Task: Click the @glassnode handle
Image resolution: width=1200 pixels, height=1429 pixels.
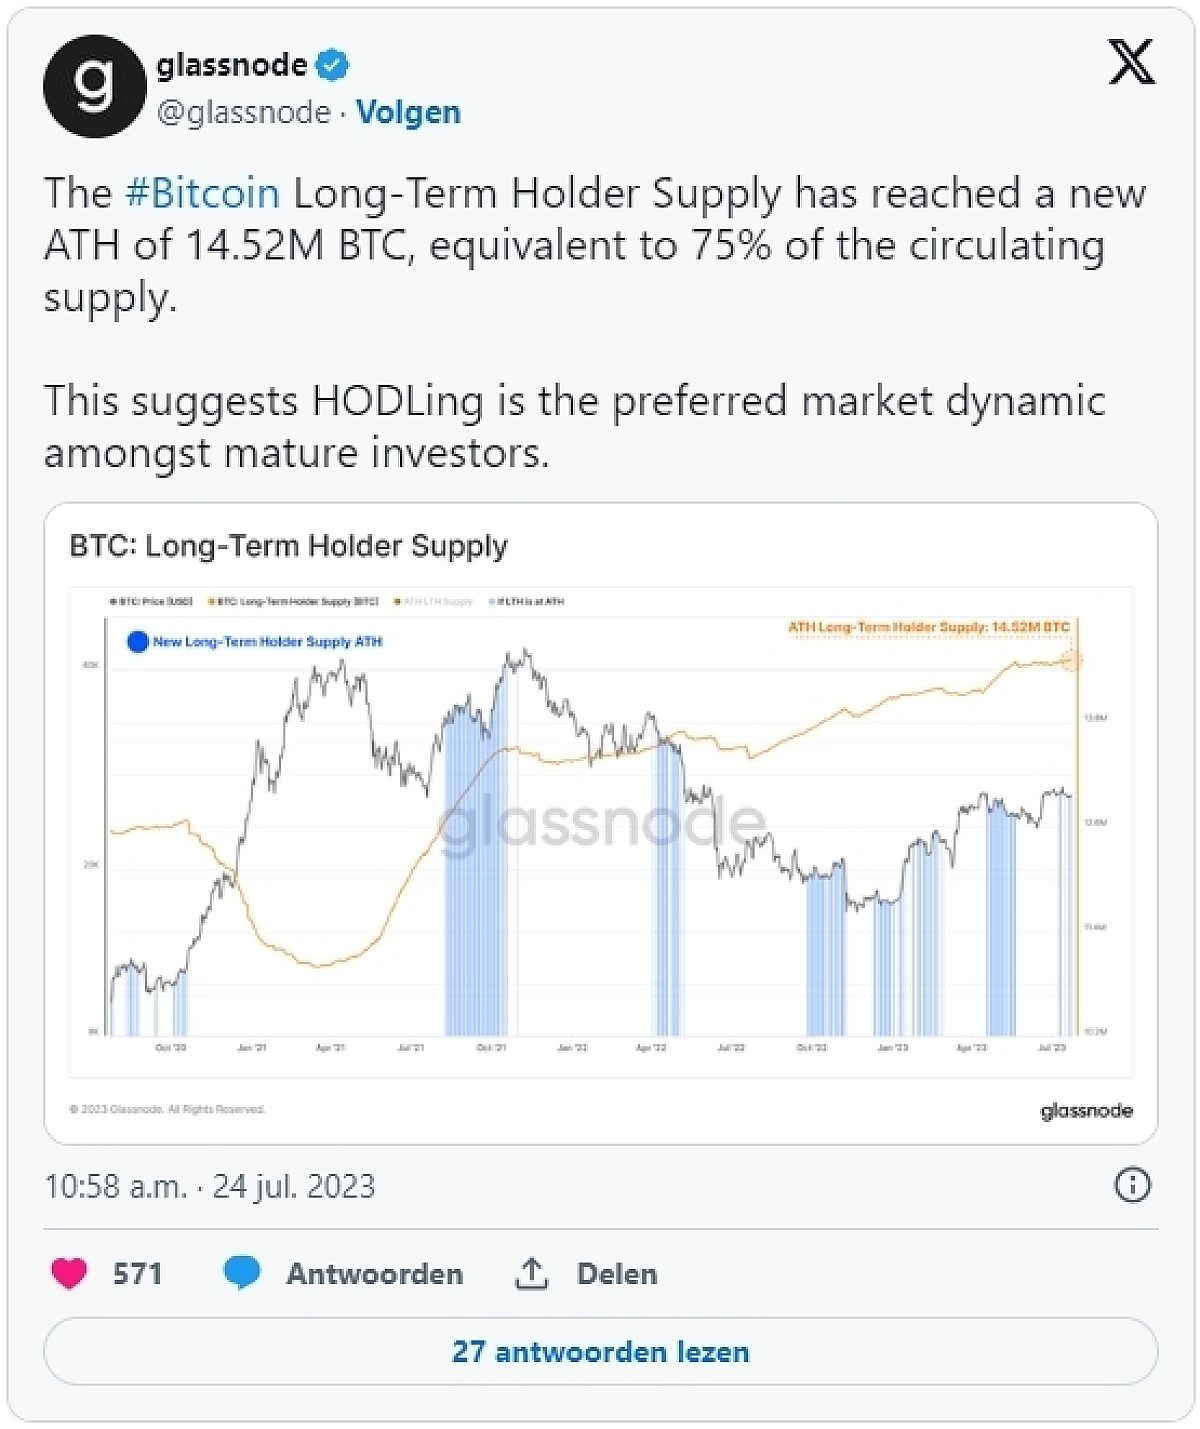Action: (x=243, y=112)
